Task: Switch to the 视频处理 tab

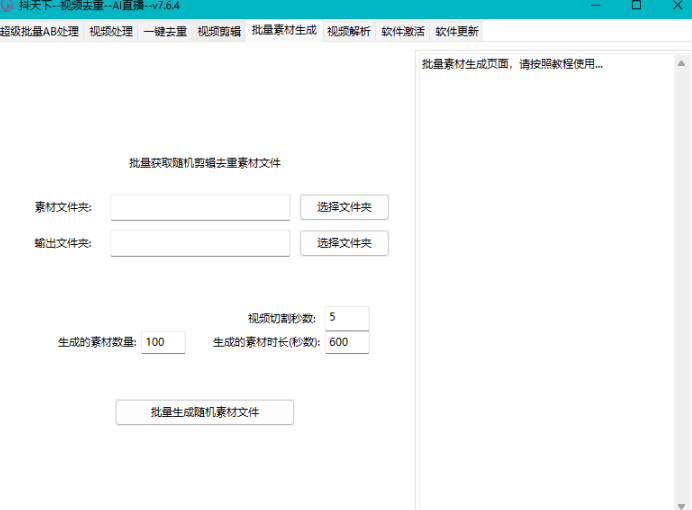Action: [x=111, y=31]
